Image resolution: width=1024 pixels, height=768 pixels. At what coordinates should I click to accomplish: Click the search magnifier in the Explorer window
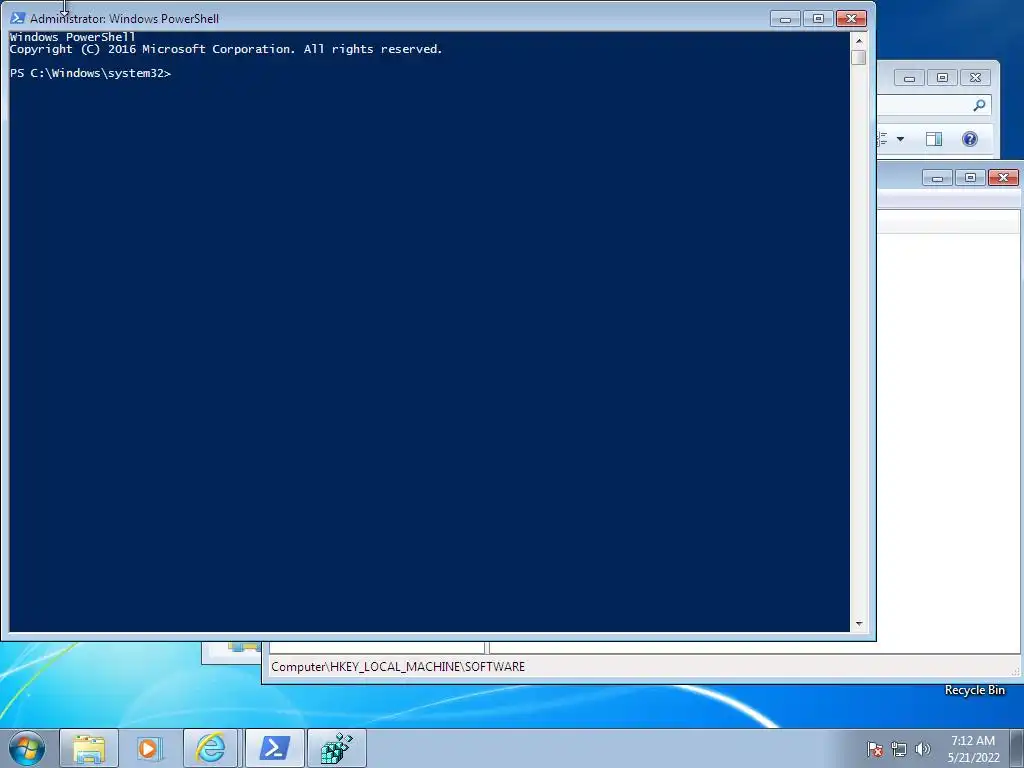pyautogui.click(x=979, y=105)
